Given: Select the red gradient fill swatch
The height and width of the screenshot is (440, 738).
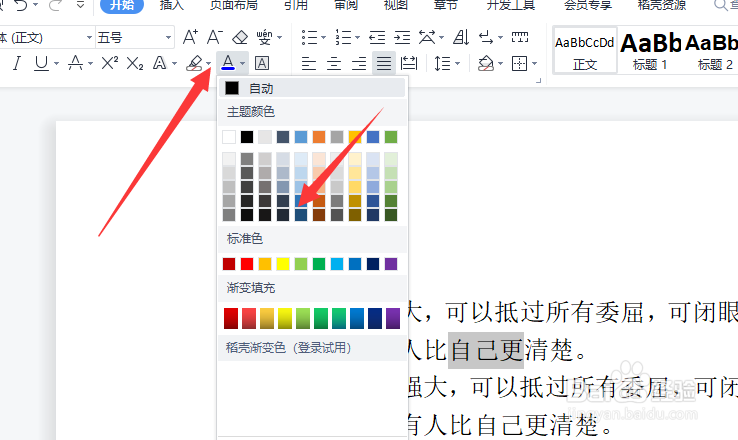Looking at the screenshot, I should (x=231, y=318).
